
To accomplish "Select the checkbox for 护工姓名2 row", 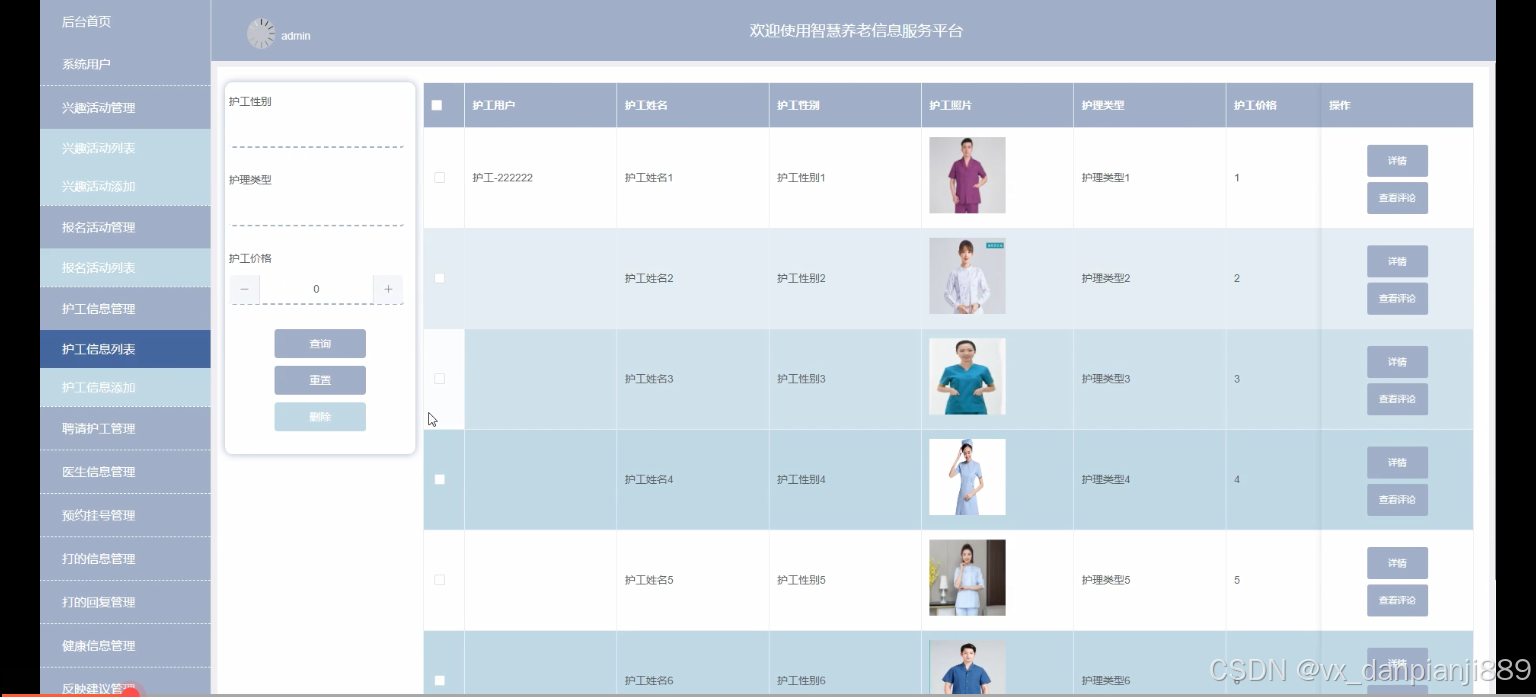I will pos(439,278).
